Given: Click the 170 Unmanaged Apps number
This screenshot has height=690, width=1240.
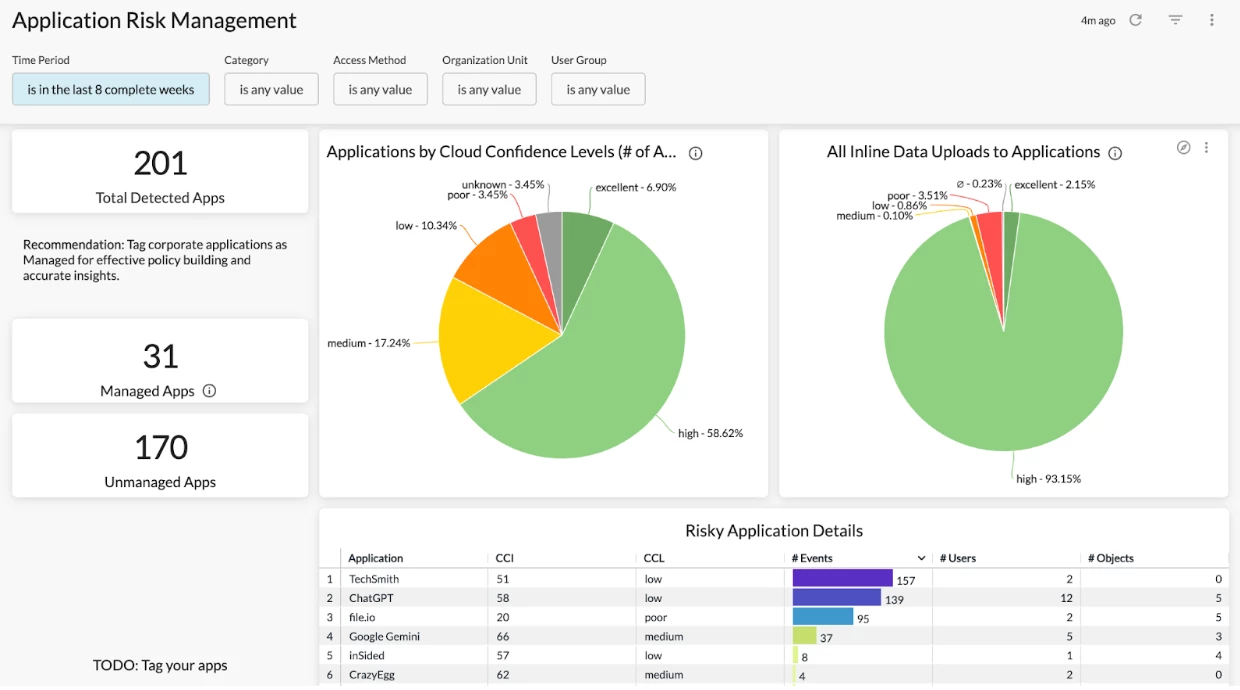Looking at the screenshot, I should click(160, 447).
